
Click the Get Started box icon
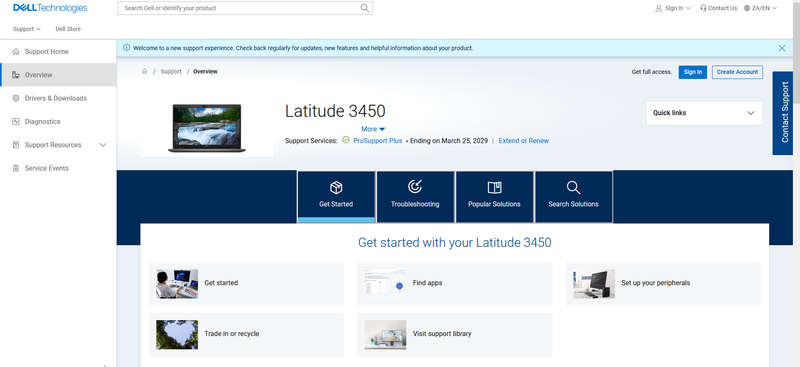336,188
